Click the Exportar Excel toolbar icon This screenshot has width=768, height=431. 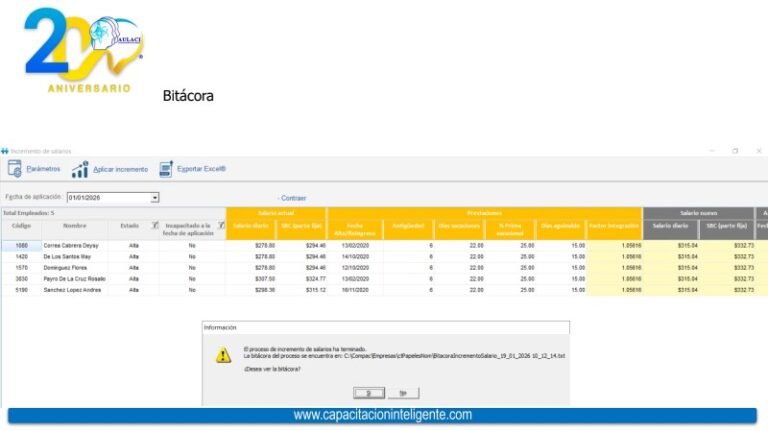coord(166,169)
